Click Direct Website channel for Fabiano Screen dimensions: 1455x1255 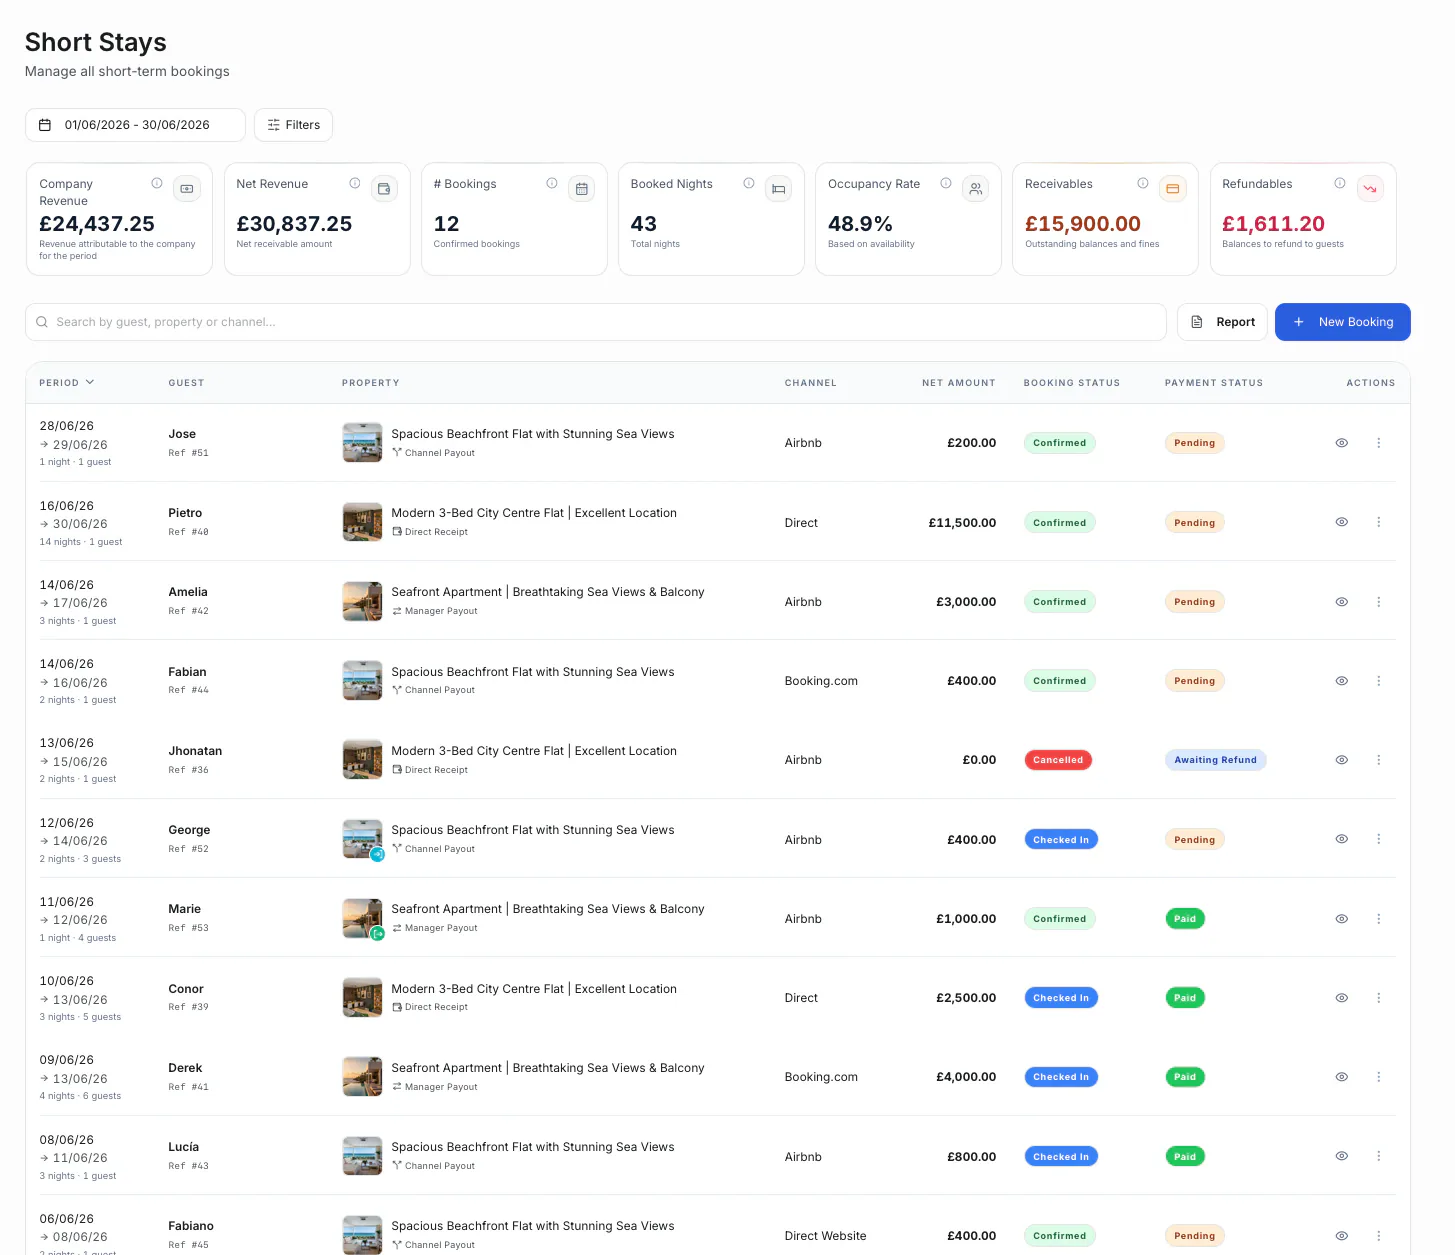825,1236
